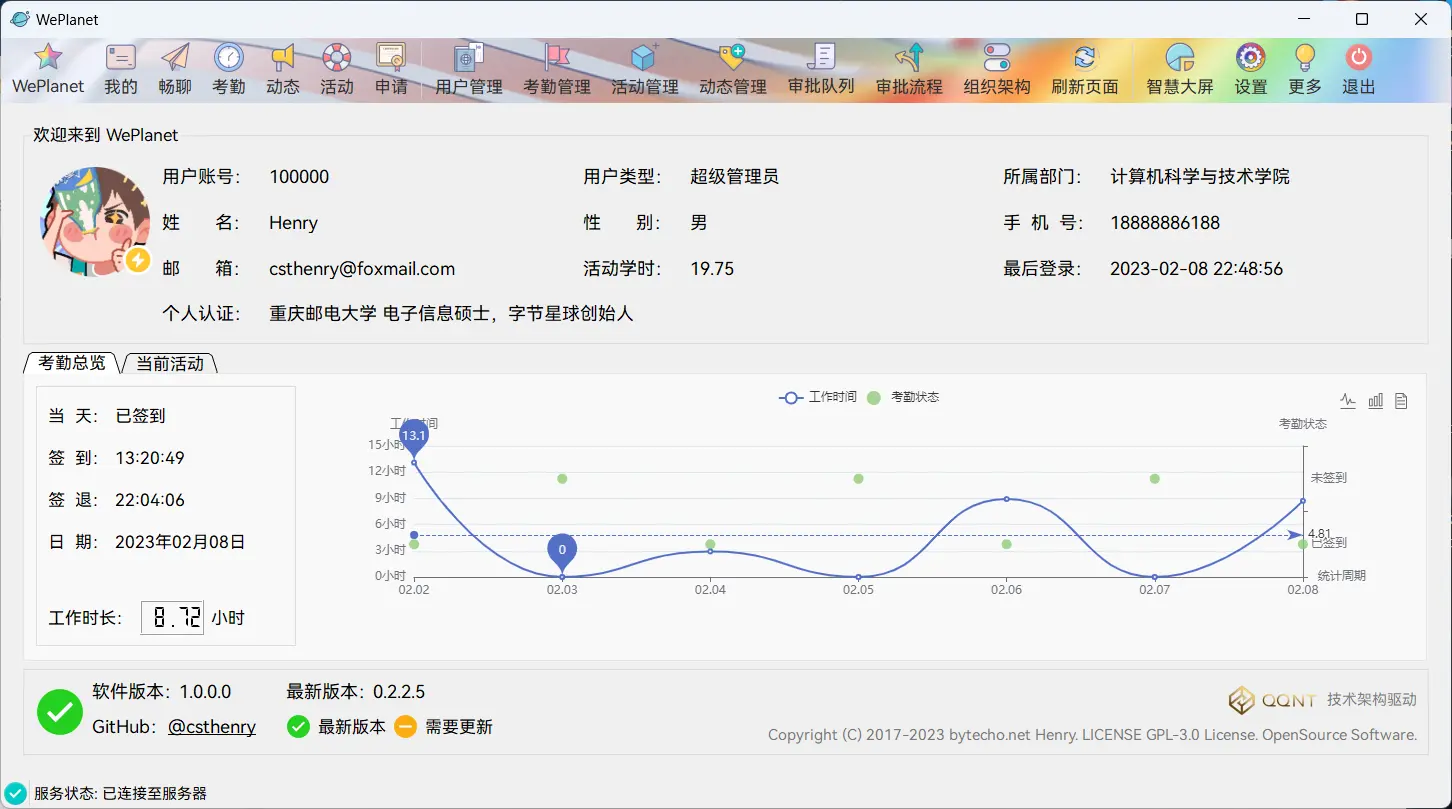
Task: Toggle 考勤状态 series in chart legend
Action: 902,397
